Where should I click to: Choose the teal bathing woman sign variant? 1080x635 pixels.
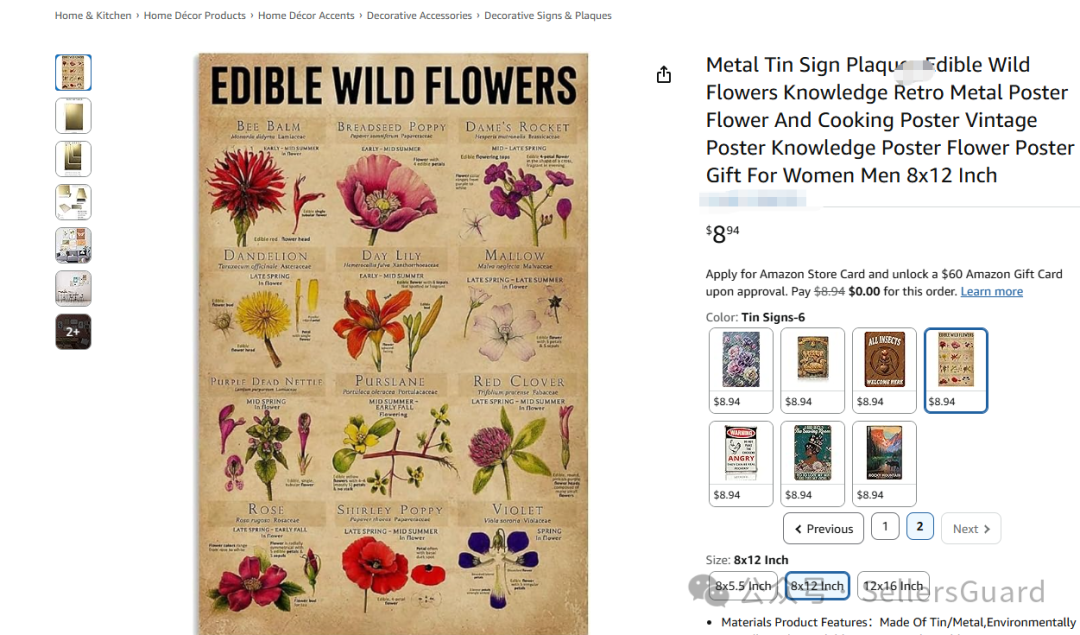(x=813, y=462)
